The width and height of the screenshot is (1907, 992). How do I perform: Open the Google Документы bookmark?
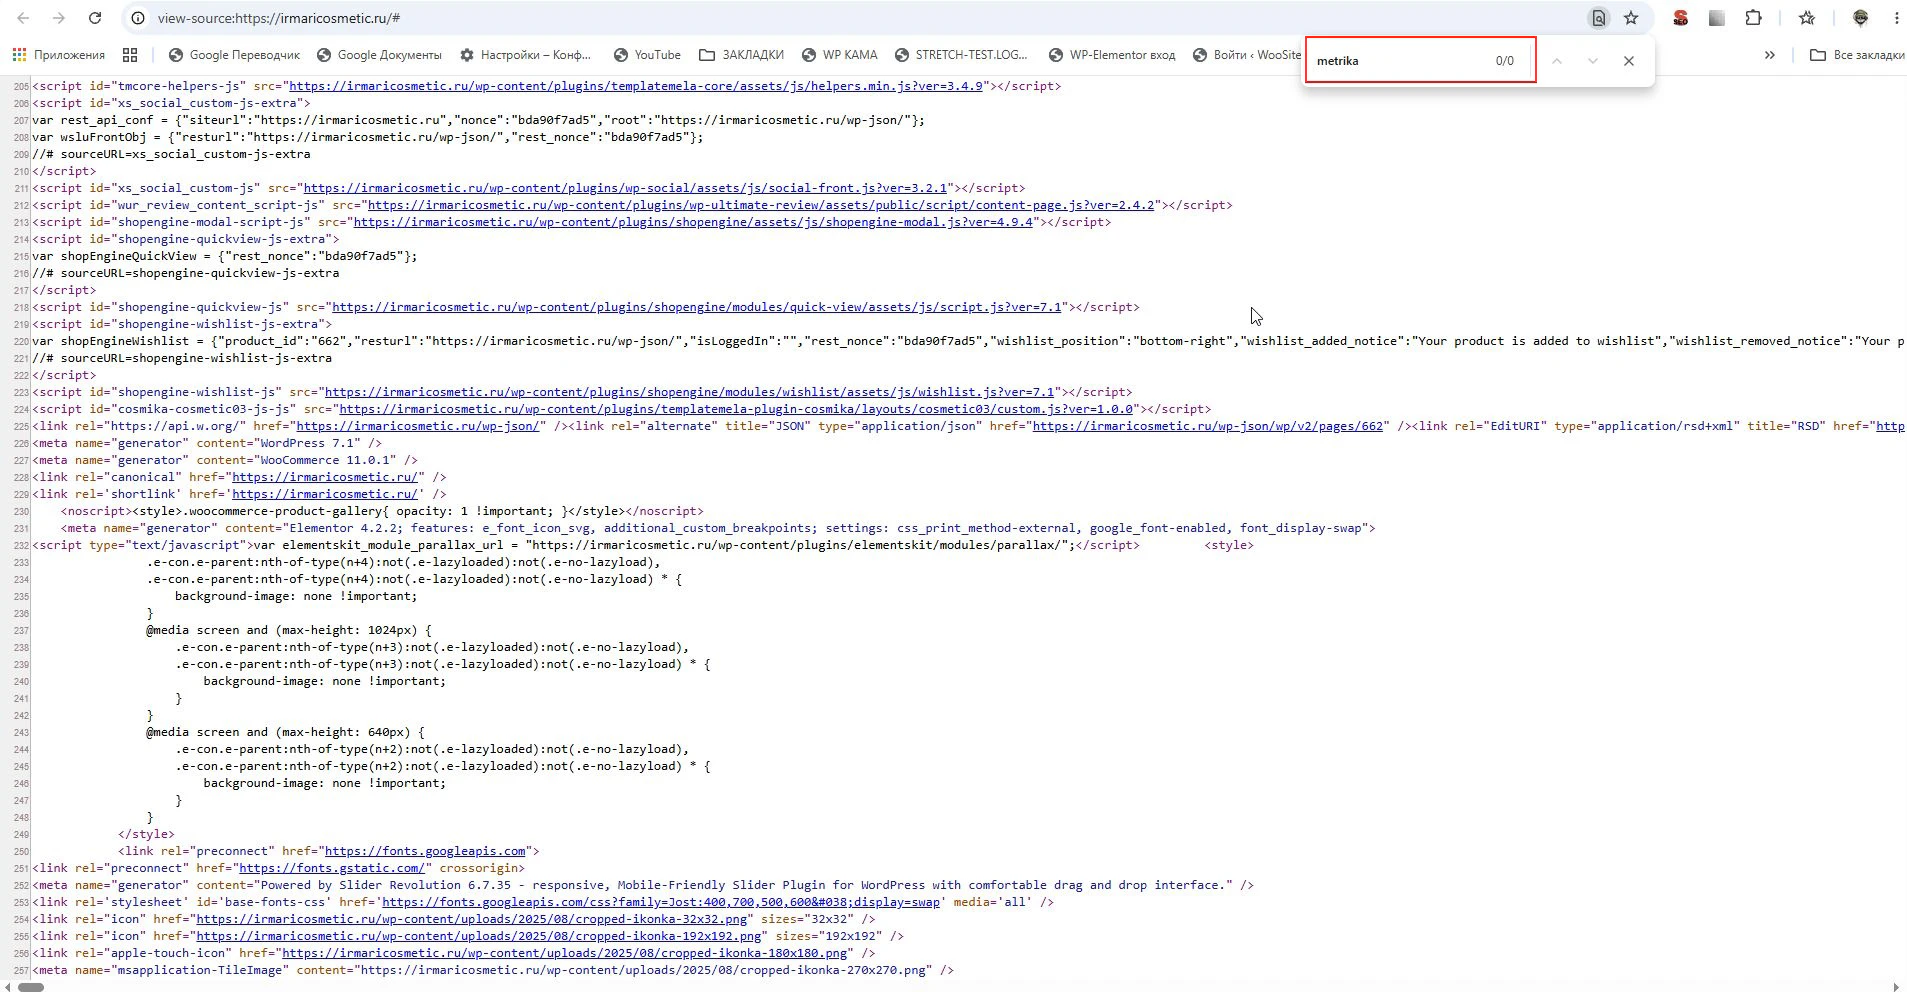(379, 55)
